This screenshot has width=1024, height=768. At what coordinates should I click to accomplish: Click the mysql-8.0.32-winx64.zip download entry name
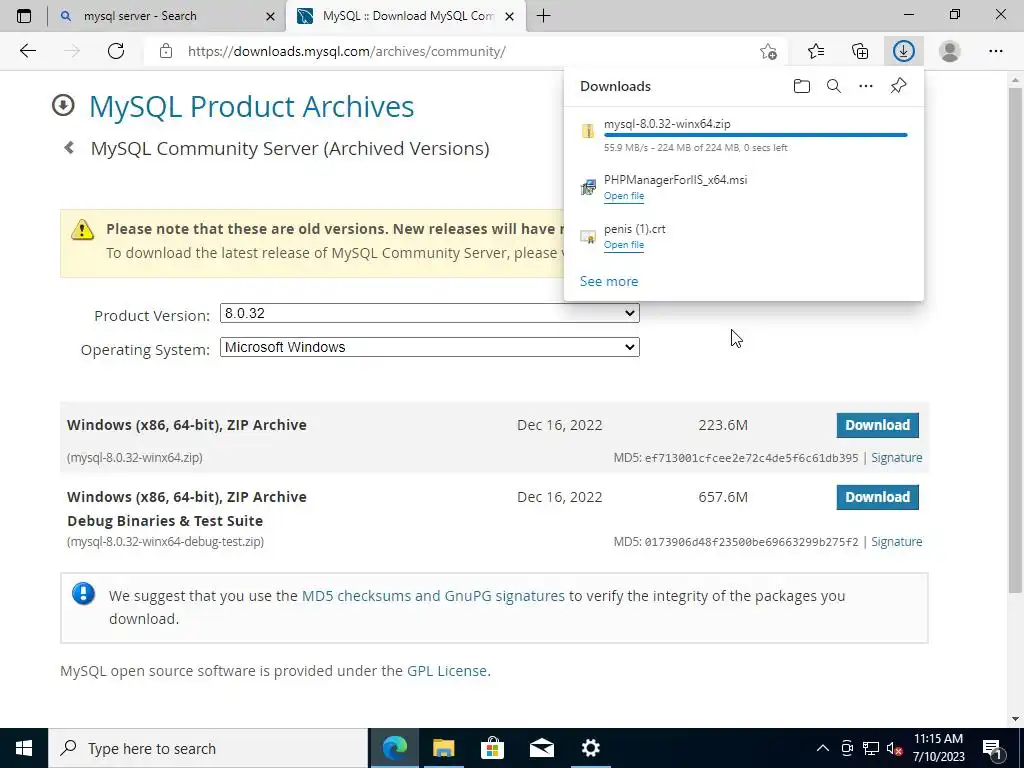667,123
